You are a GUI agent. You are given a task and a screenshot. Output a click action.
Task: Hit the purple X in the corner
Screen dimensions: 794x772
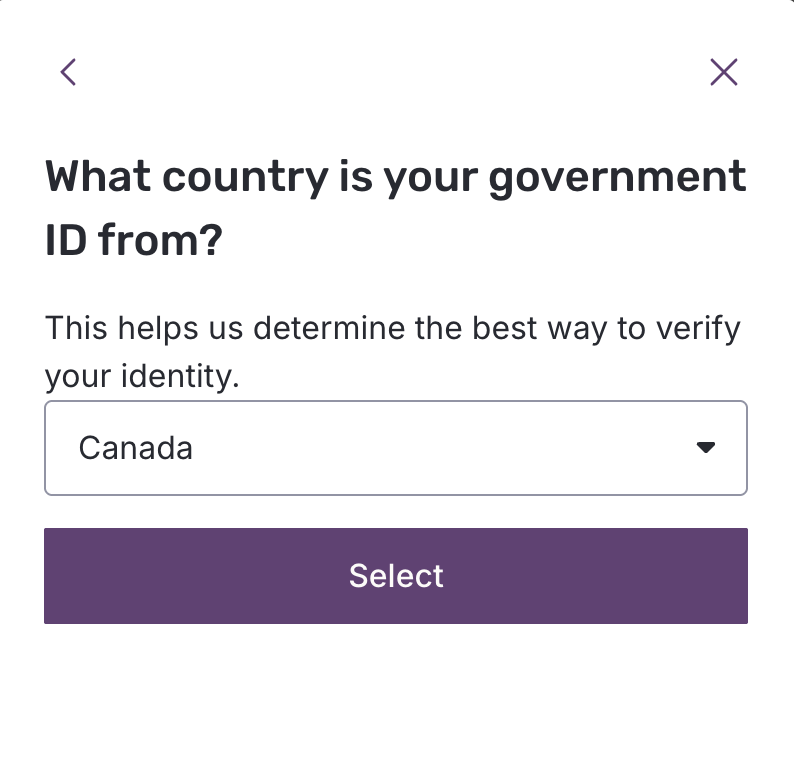[x=723, y=72]
